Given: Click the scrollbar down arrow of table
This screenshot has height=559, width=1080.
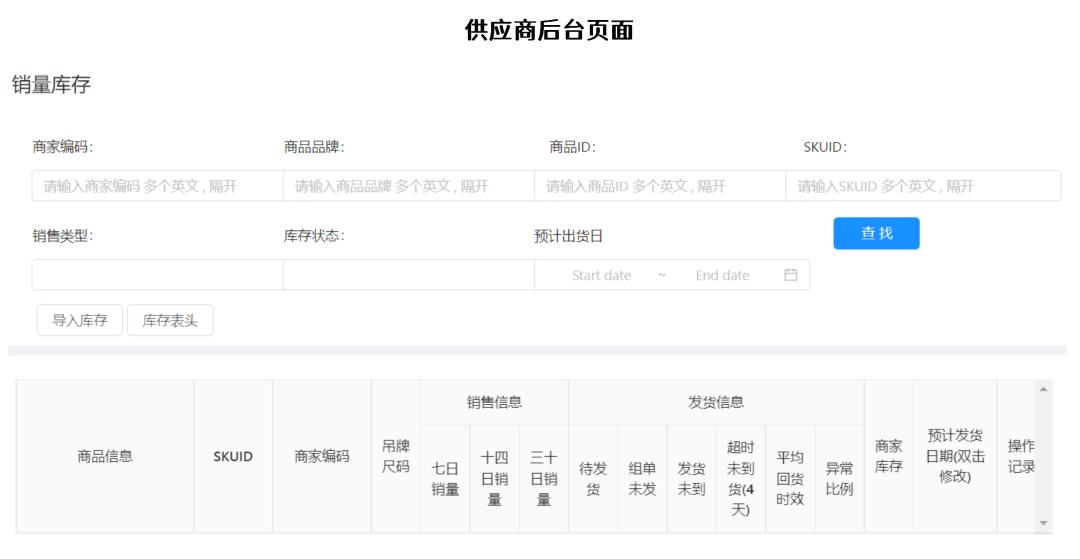Looking at the screenshot, I should point(1043,523).
